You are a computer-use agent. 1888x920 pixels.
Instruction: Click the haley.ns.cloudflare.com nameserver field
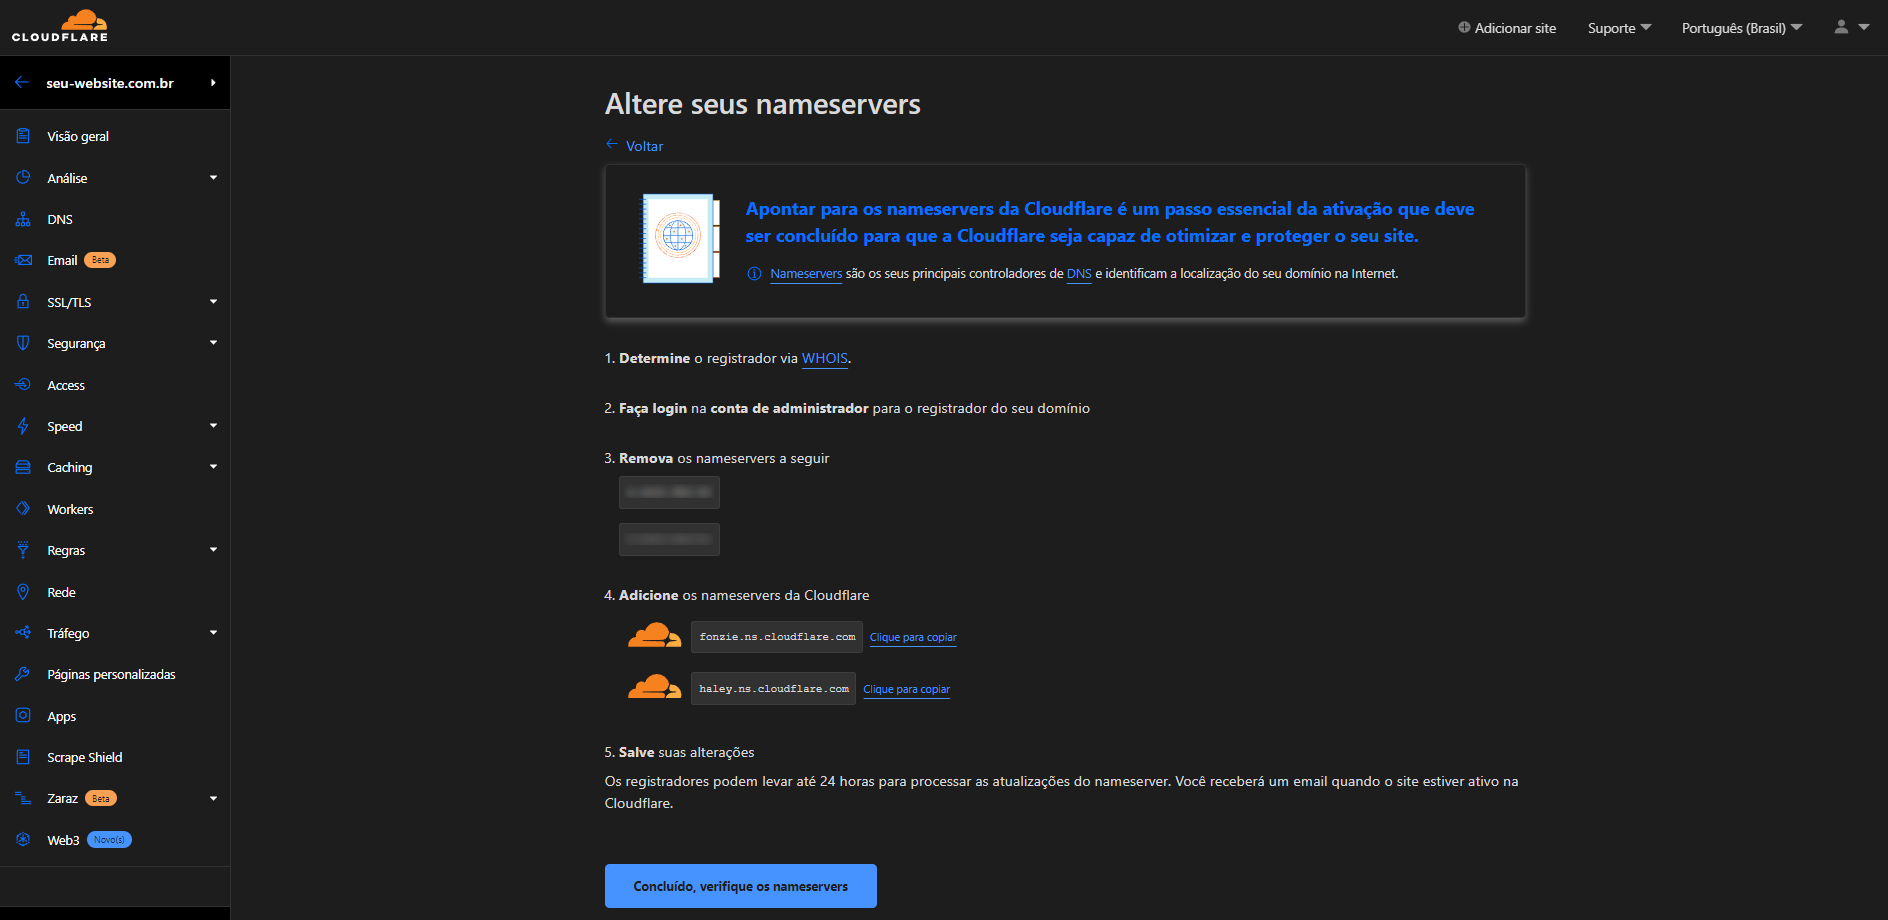(773, 689)
